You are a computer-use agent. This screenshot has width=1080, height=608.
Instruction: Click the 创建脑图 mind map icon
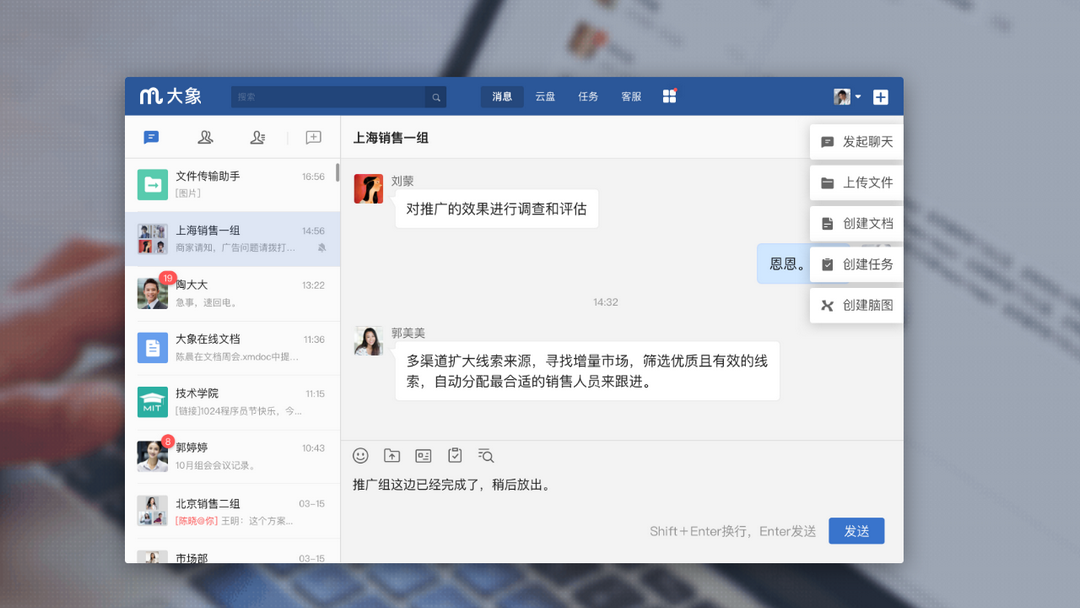pyautogui.click(x=827, y=306)
